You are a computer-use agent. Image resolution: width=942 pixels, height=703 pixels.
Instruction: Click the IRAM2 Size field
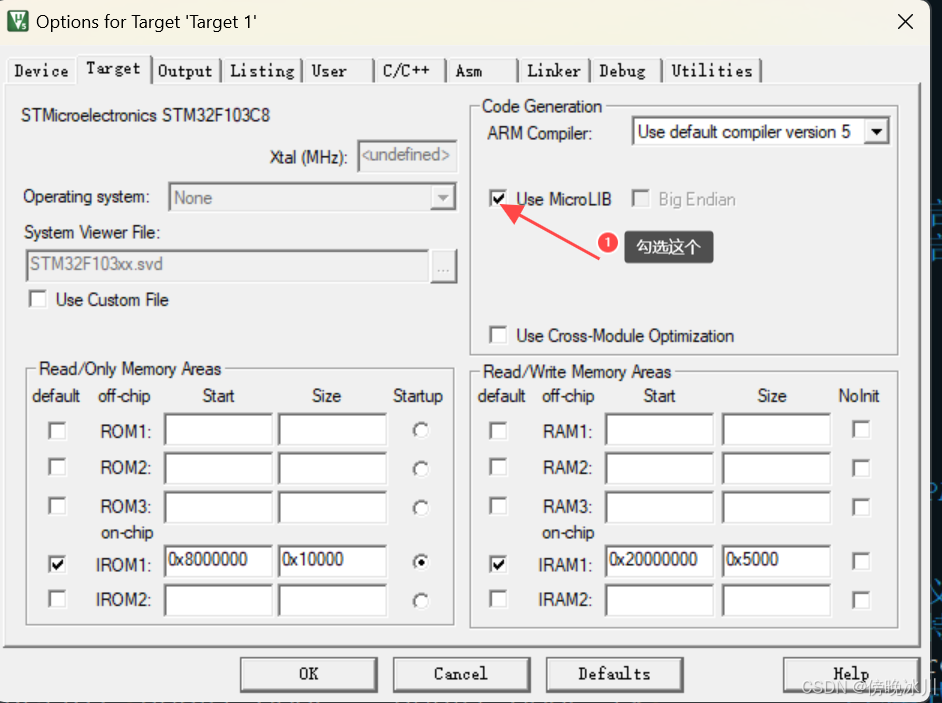(x=776, y=600)
